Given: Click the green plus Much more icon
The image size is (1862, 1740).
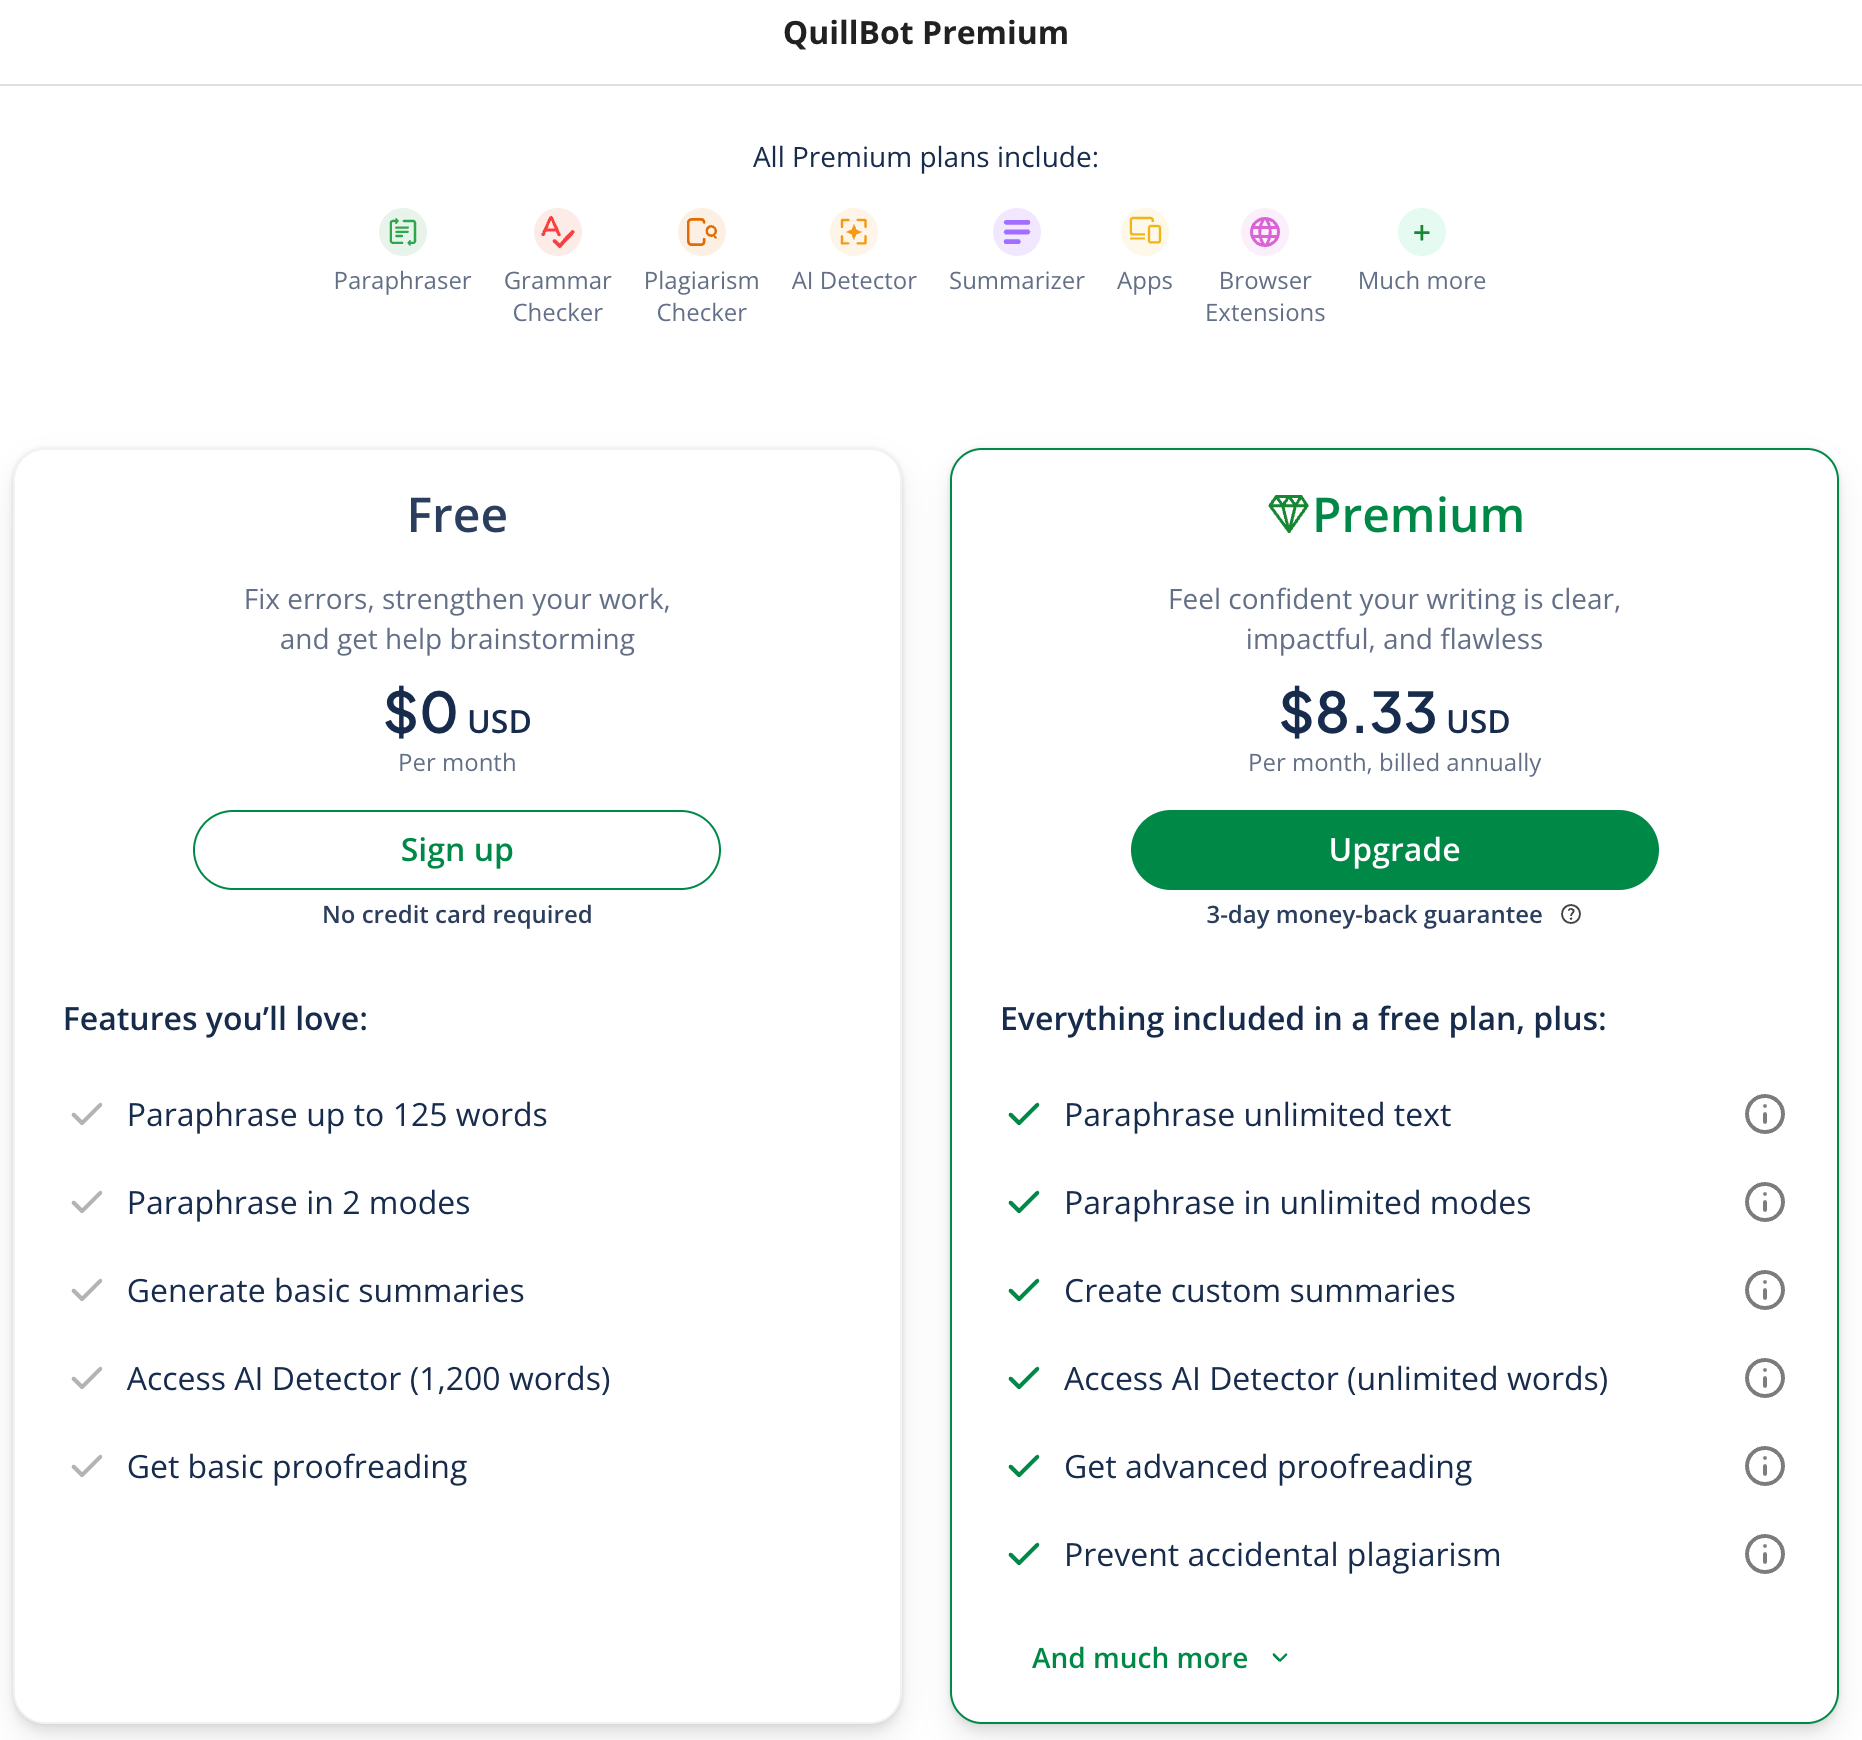Looking at the screenshot, I should pos(1421,232).
